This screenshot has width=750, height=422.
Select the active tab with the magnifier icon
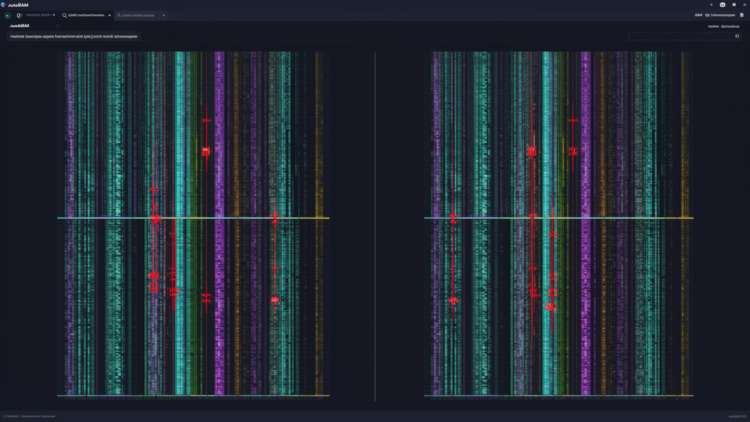[x=87, y=15]
